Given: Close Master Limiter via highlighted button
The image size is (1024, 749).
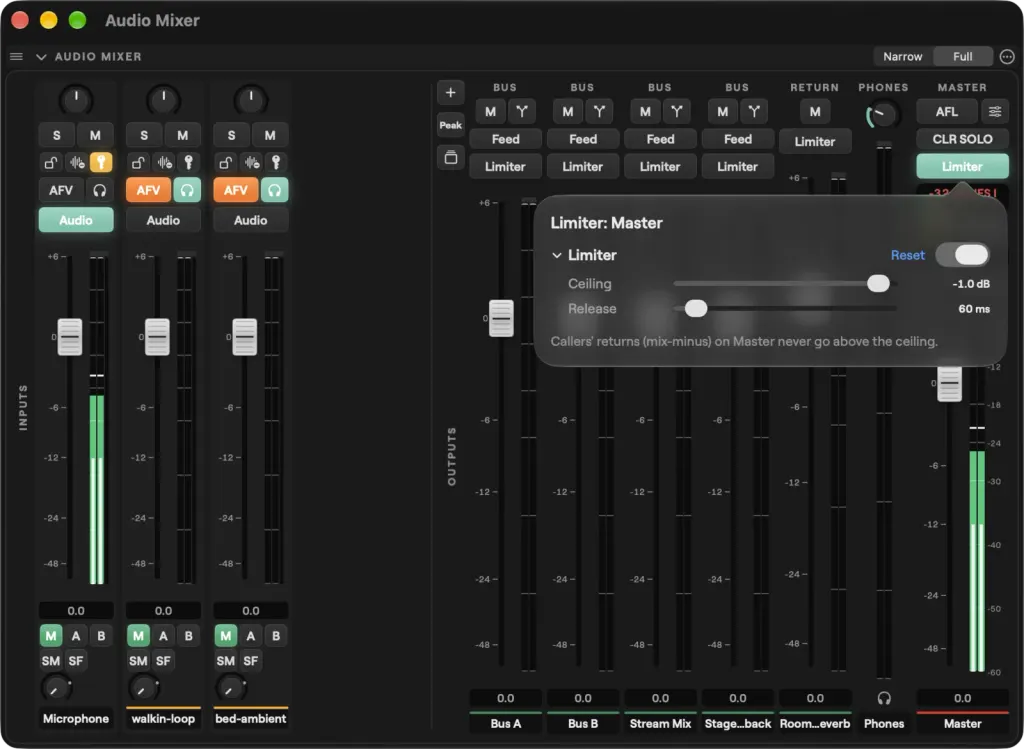Looking at the screenshot, I should [963, 167].
